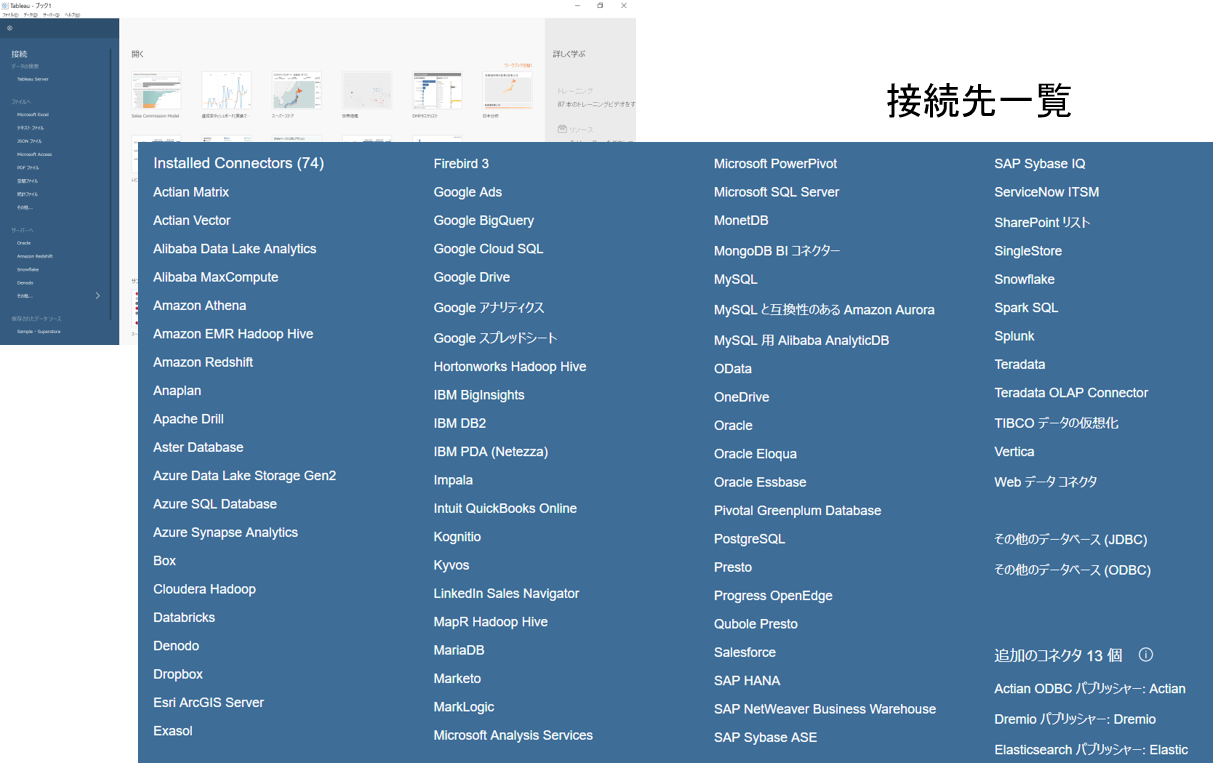Select その他のデータベース (JDBC)
Image resolution: width=1213 pixels, height=763 pixels.
(x=1071, y=540)
